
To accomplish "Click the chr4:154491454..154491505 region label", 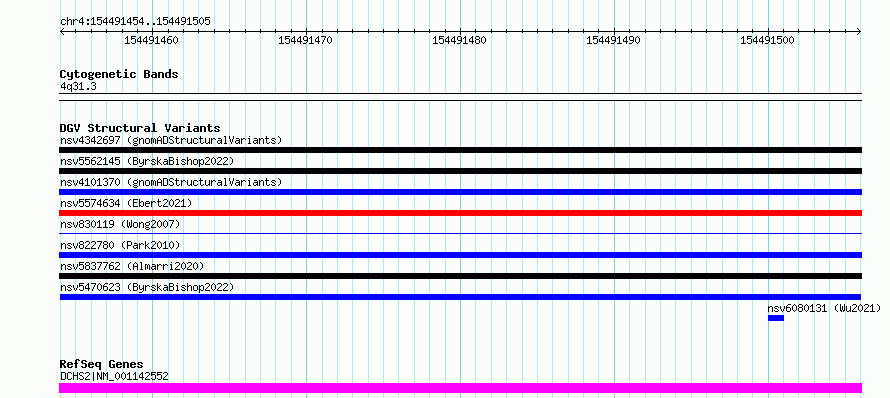I will coord(135,22).
